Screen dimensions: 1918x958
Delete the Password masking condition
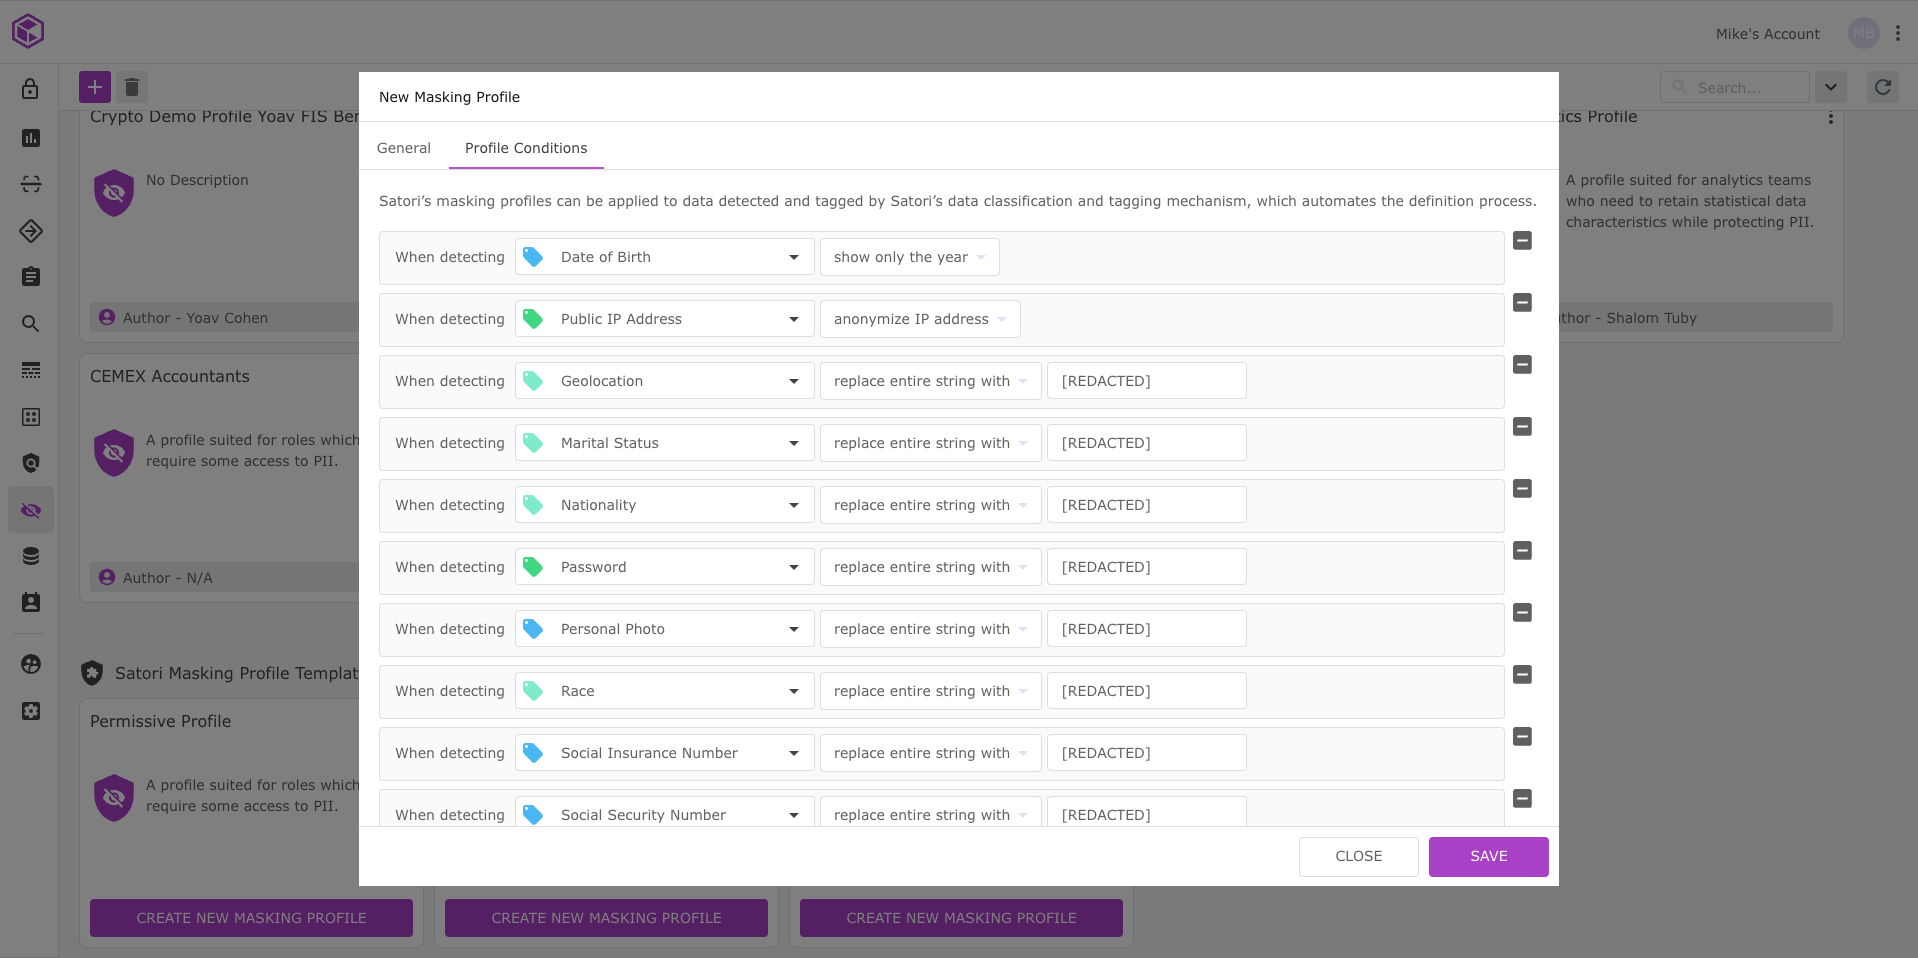tap(1522, 551)
